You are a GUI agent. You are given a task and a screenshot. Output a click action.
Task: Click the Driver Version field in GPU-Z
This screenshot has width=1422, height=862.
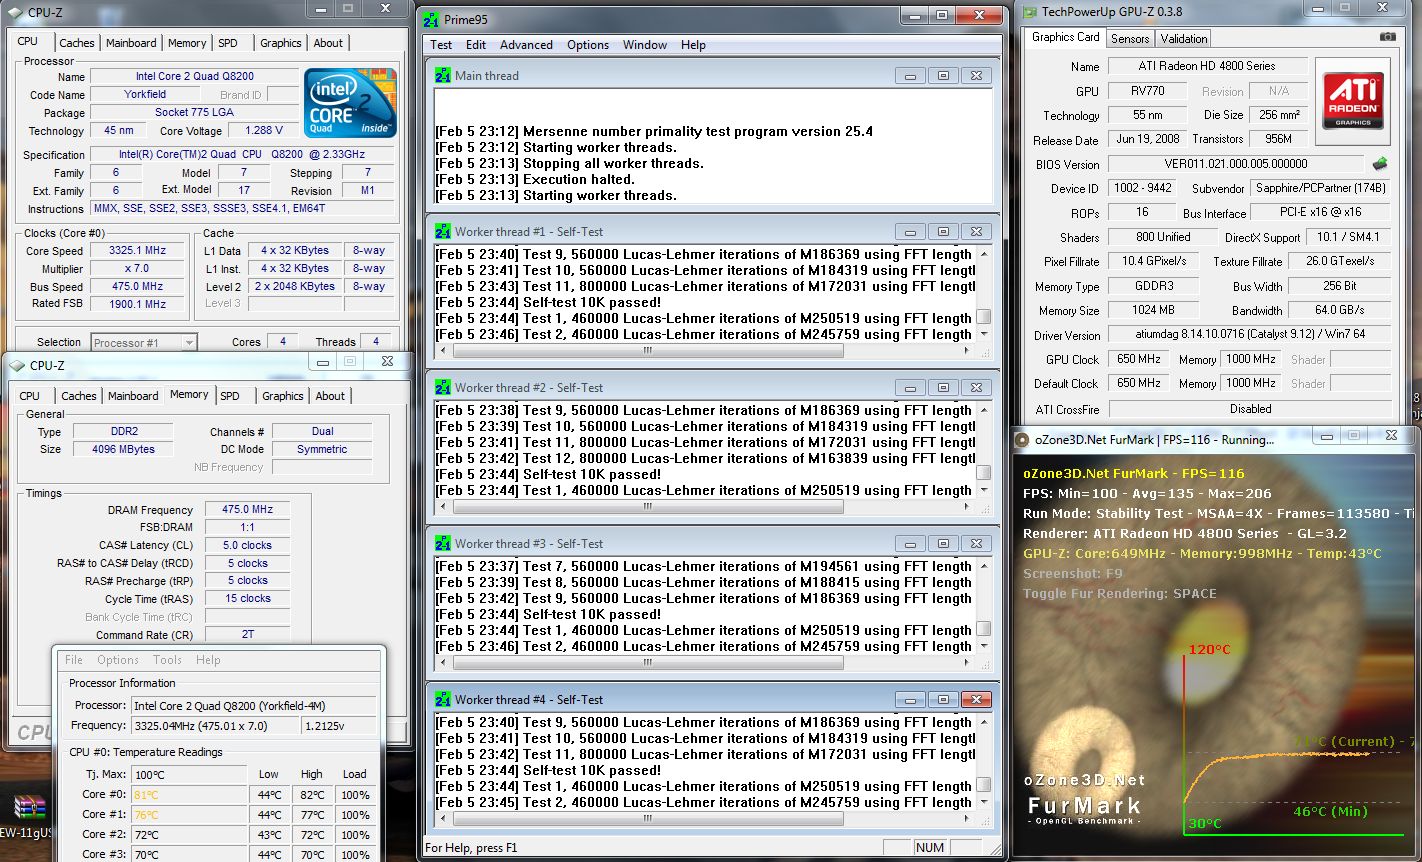click(x=1249, y=335)
